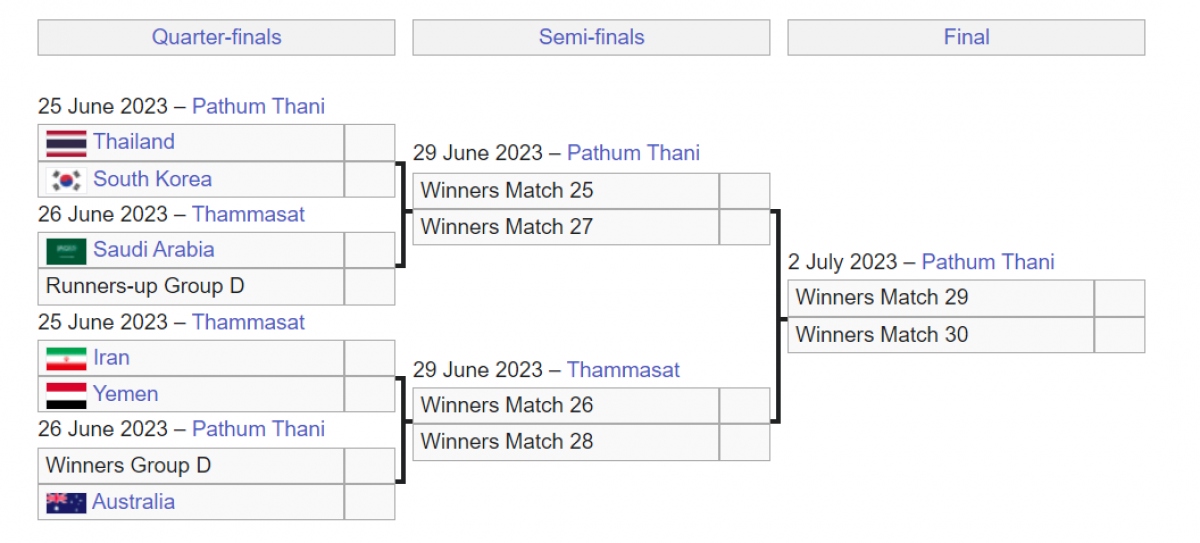Open Thammasat venue link for 29 June semi-final
The width and height of the screenshot is (1200, 543).
(x=623, y=370)
